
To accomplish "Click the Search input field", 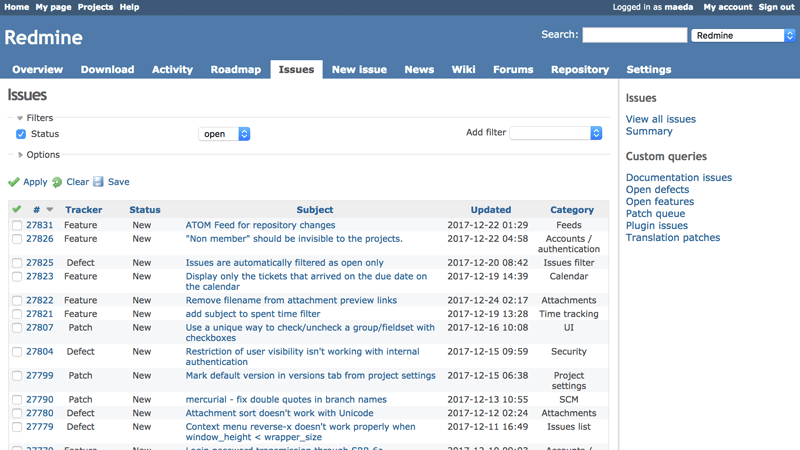I will pos(635,35).
